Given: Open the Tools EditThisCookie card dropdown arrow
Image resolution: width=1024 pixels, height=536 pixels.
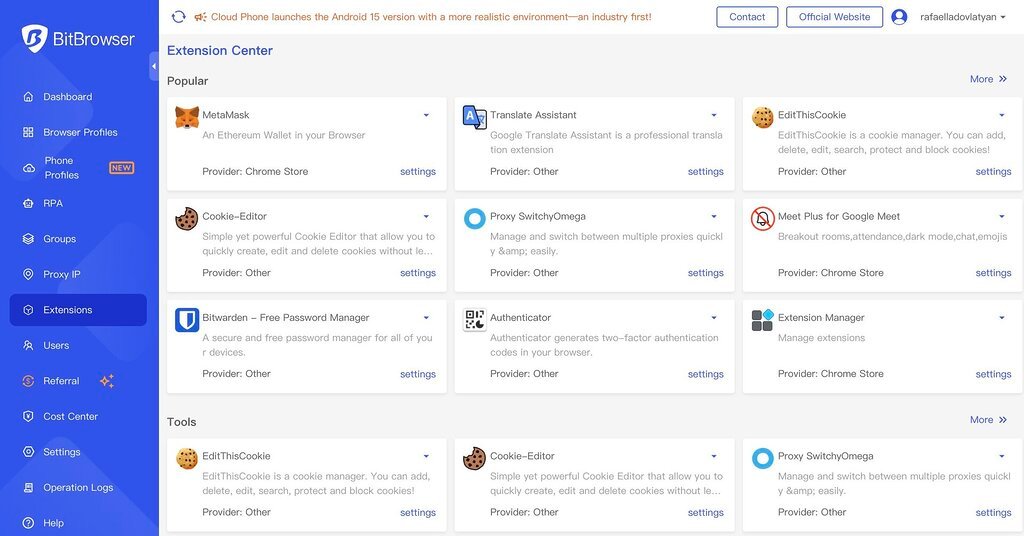Looking at the screenshot, I should pyautogui.click(x=426, y=456).
